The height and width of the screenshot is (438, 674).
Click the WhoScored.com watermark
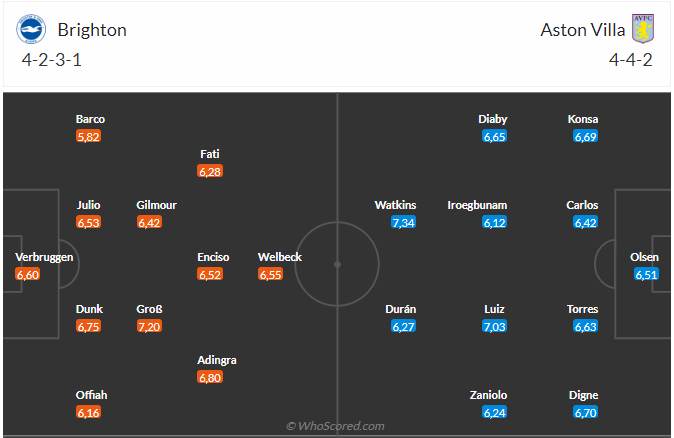coord(336,426)
